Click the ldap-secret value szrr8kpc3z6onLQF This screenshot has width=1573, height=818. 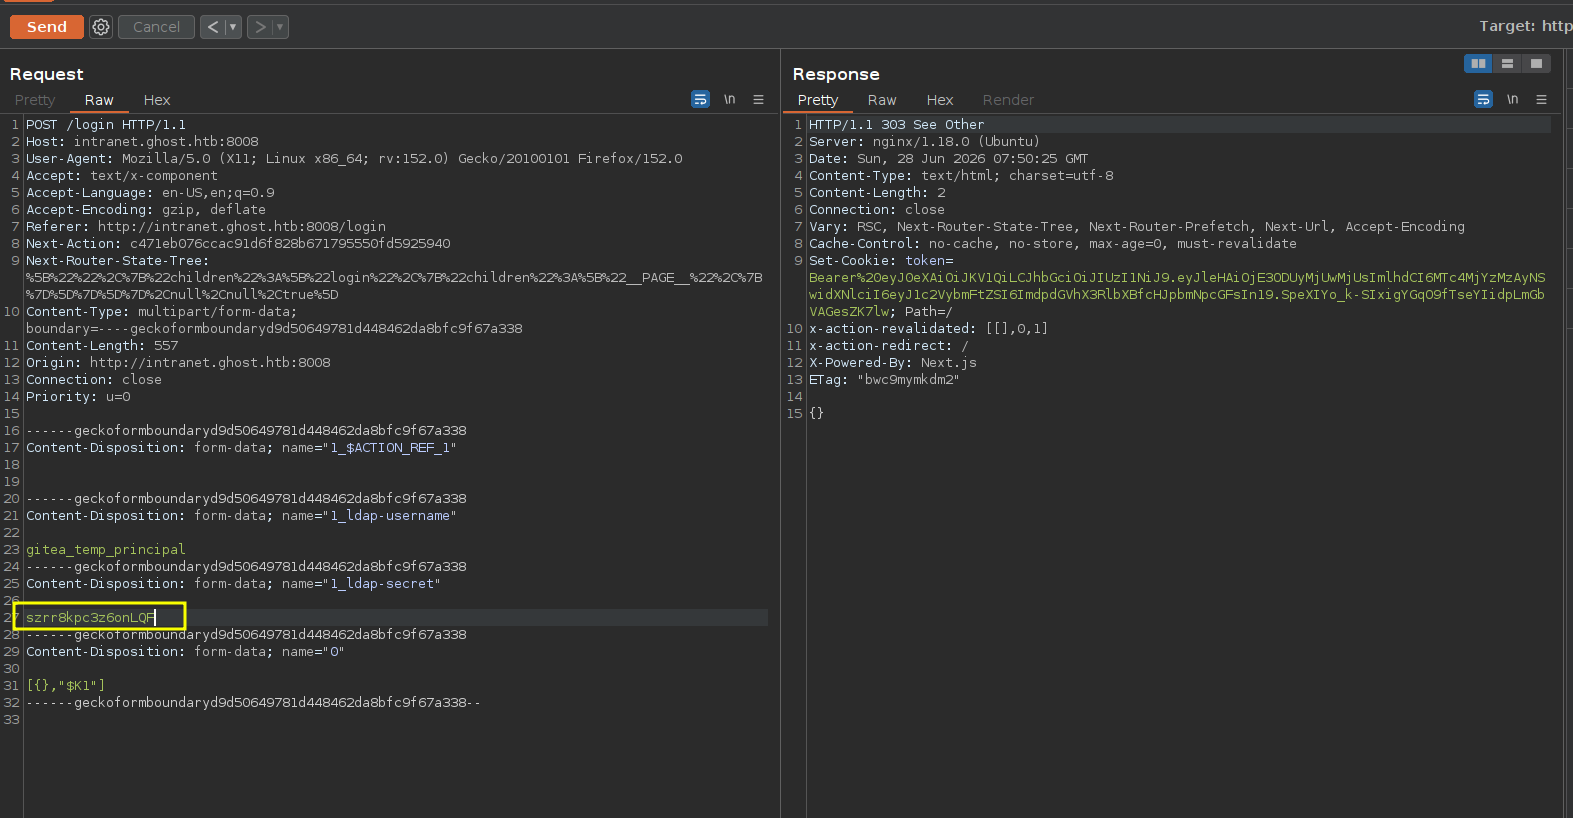tap(90, 617)
